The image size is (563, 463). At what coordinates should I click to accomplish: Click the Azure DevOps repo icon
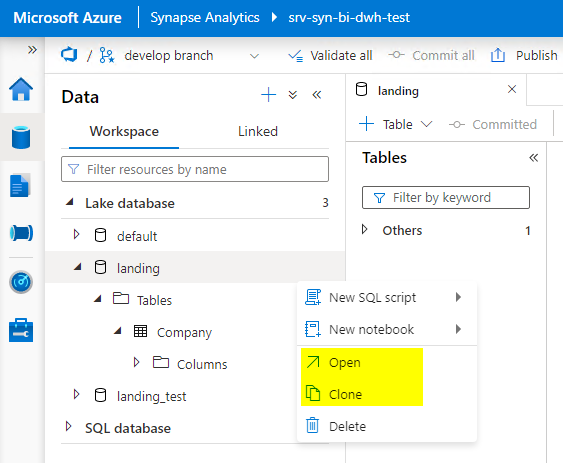69,55
